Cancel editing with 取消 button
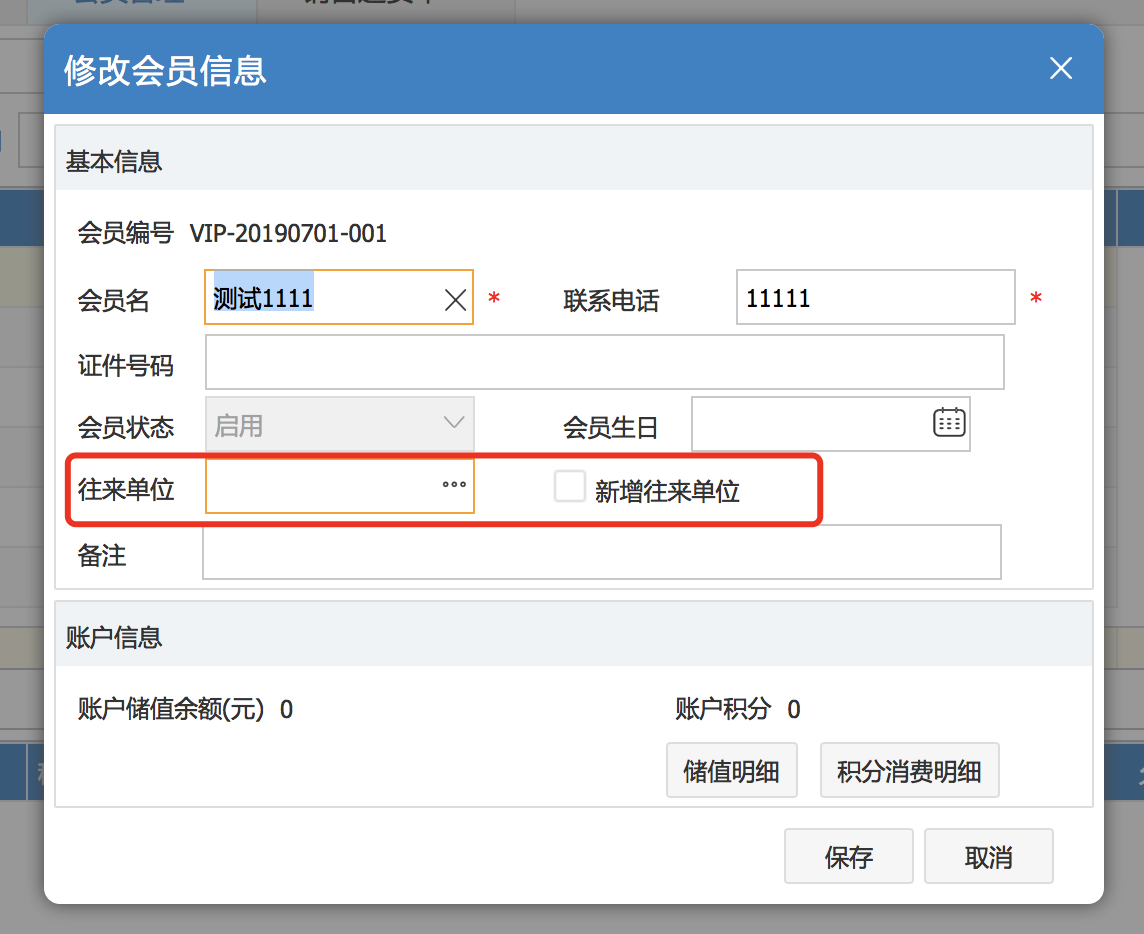The image size is (1144, 934). pyautogui.click(x=989, y=856)
